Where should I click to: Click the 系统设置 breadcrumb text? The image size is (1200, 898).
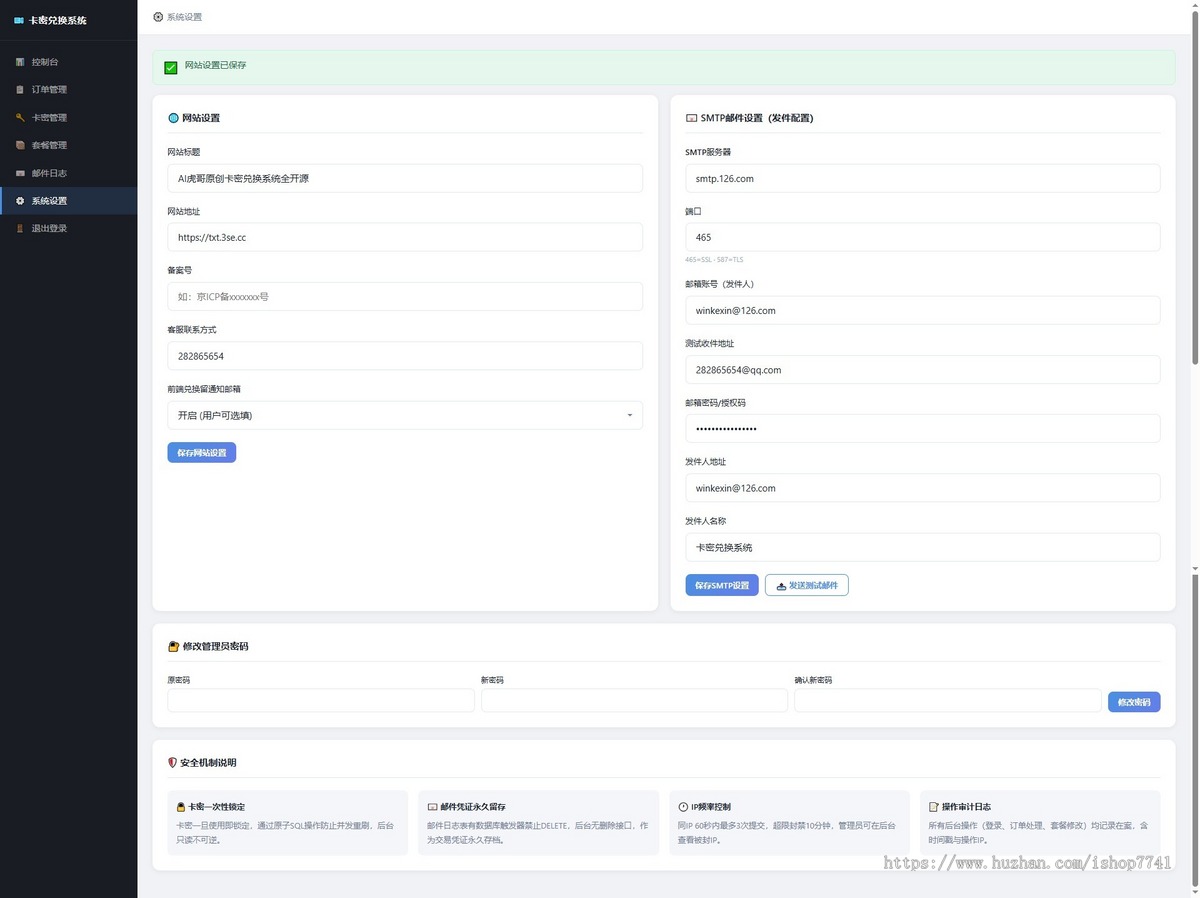[x=184, y=17]
